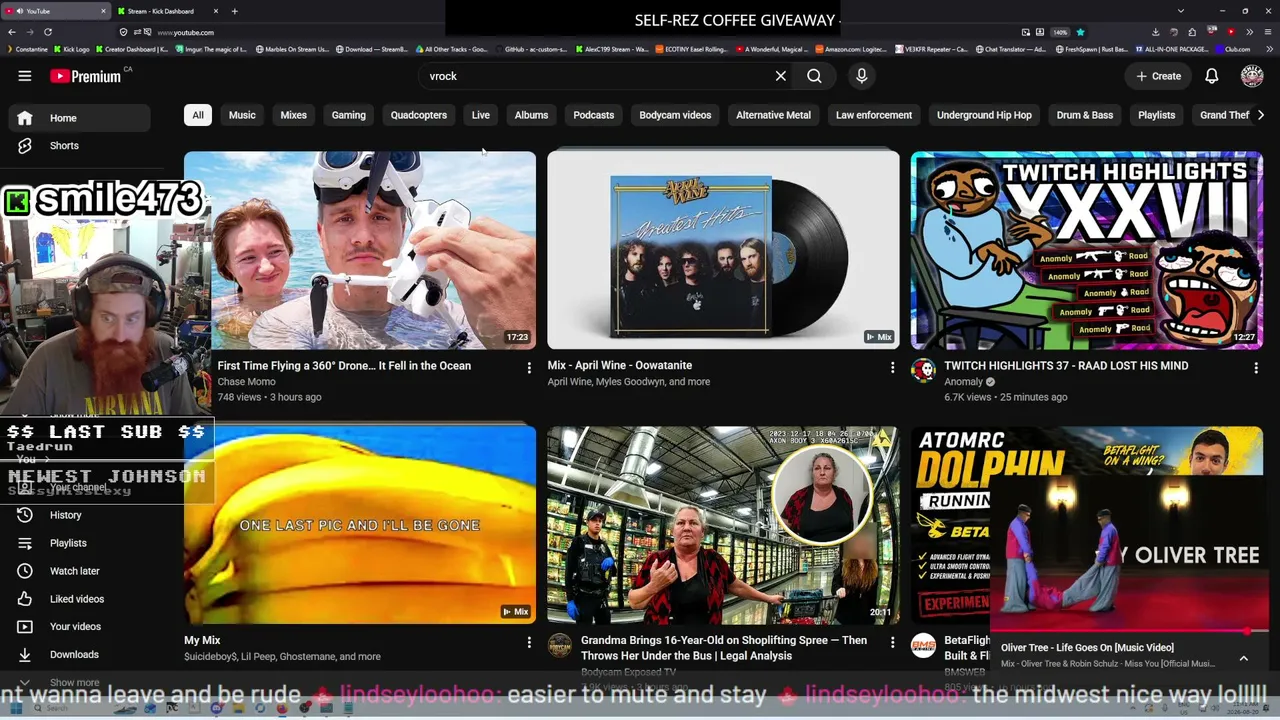Open the Grandma shoplifting spree video title

[724, 648]
